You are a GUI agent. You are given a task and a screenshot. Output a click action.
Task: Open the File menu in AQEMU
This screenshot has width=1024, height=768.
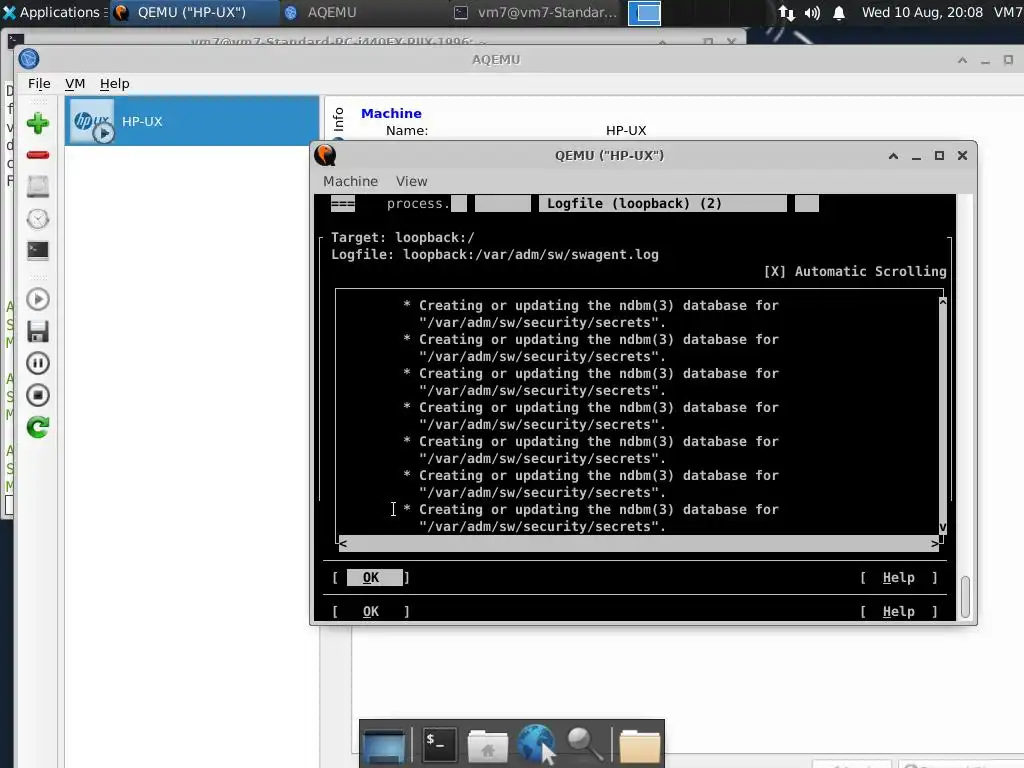pos(39,84)
